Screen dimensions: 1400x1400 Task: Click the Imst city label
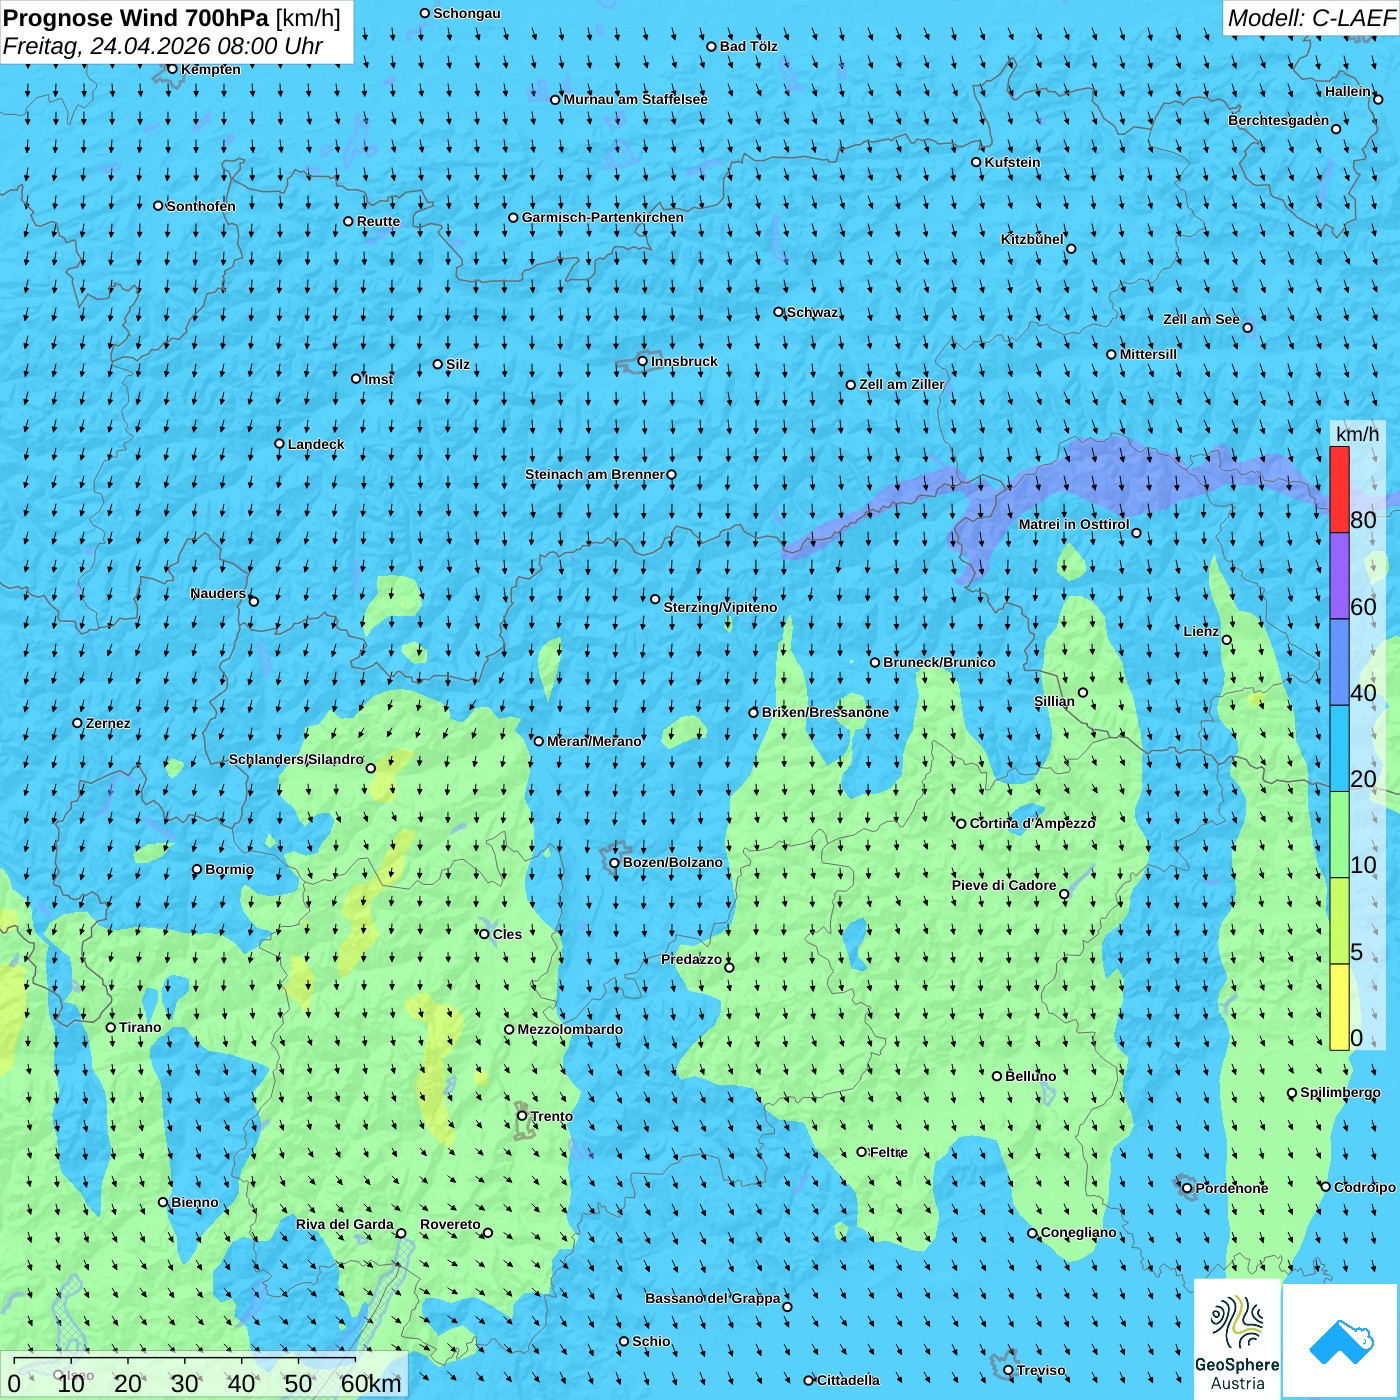(379, 379)
